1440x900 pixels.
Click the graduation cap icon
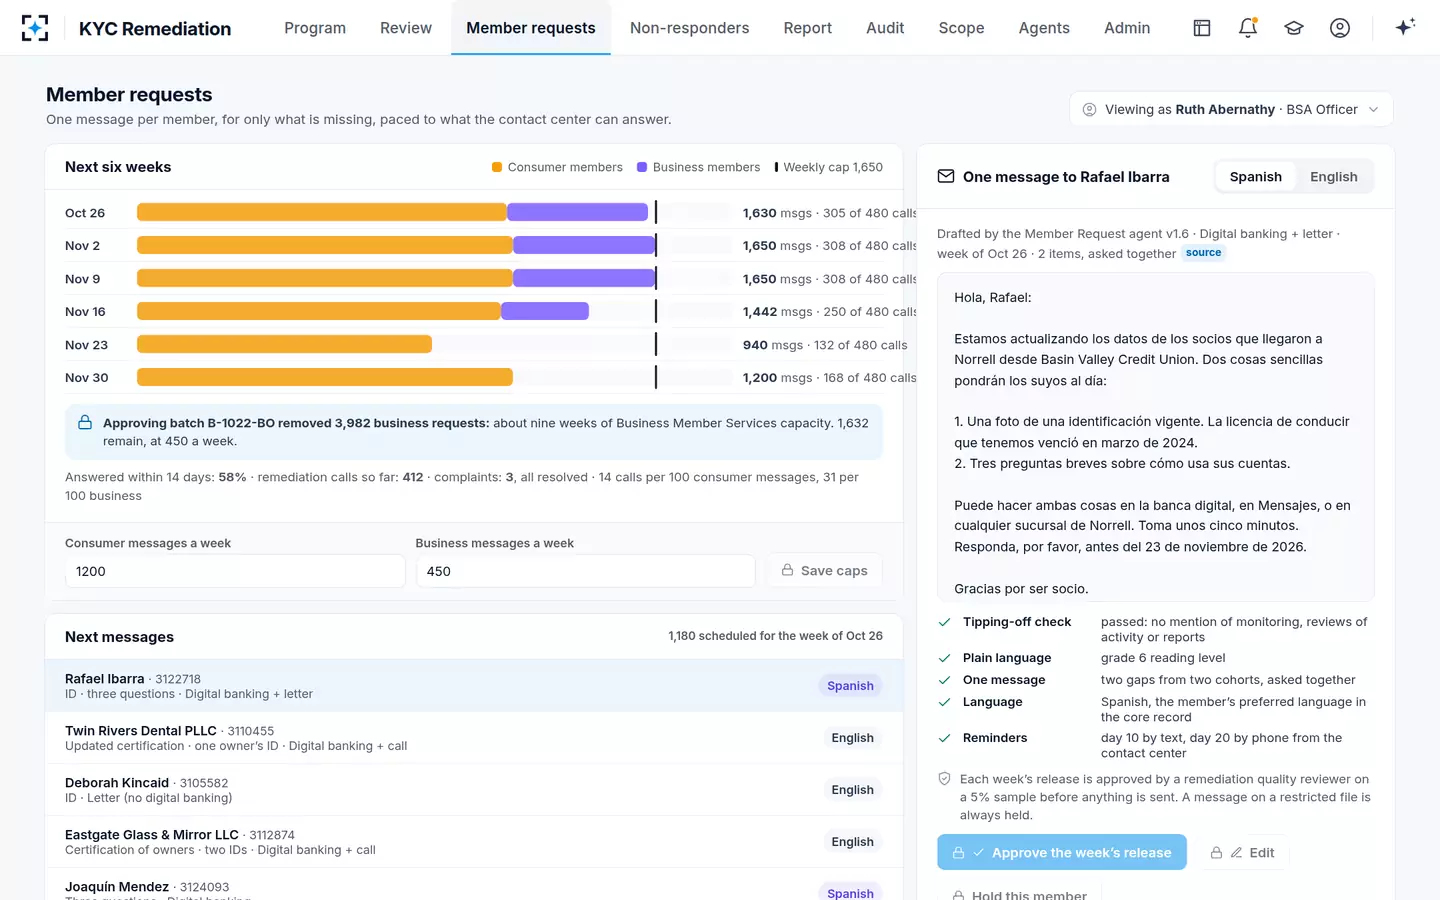[1294, 28]
